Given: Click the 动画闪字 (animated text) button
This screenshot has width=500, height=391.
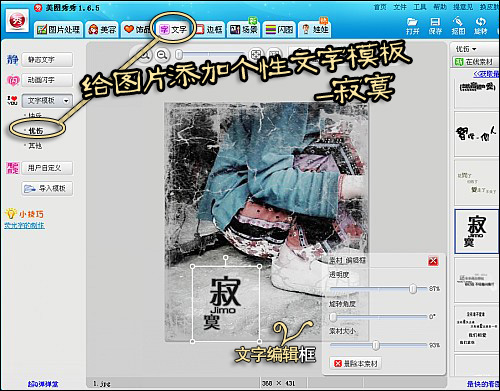Looking at the screenshot, I should (x=47, y=80).
